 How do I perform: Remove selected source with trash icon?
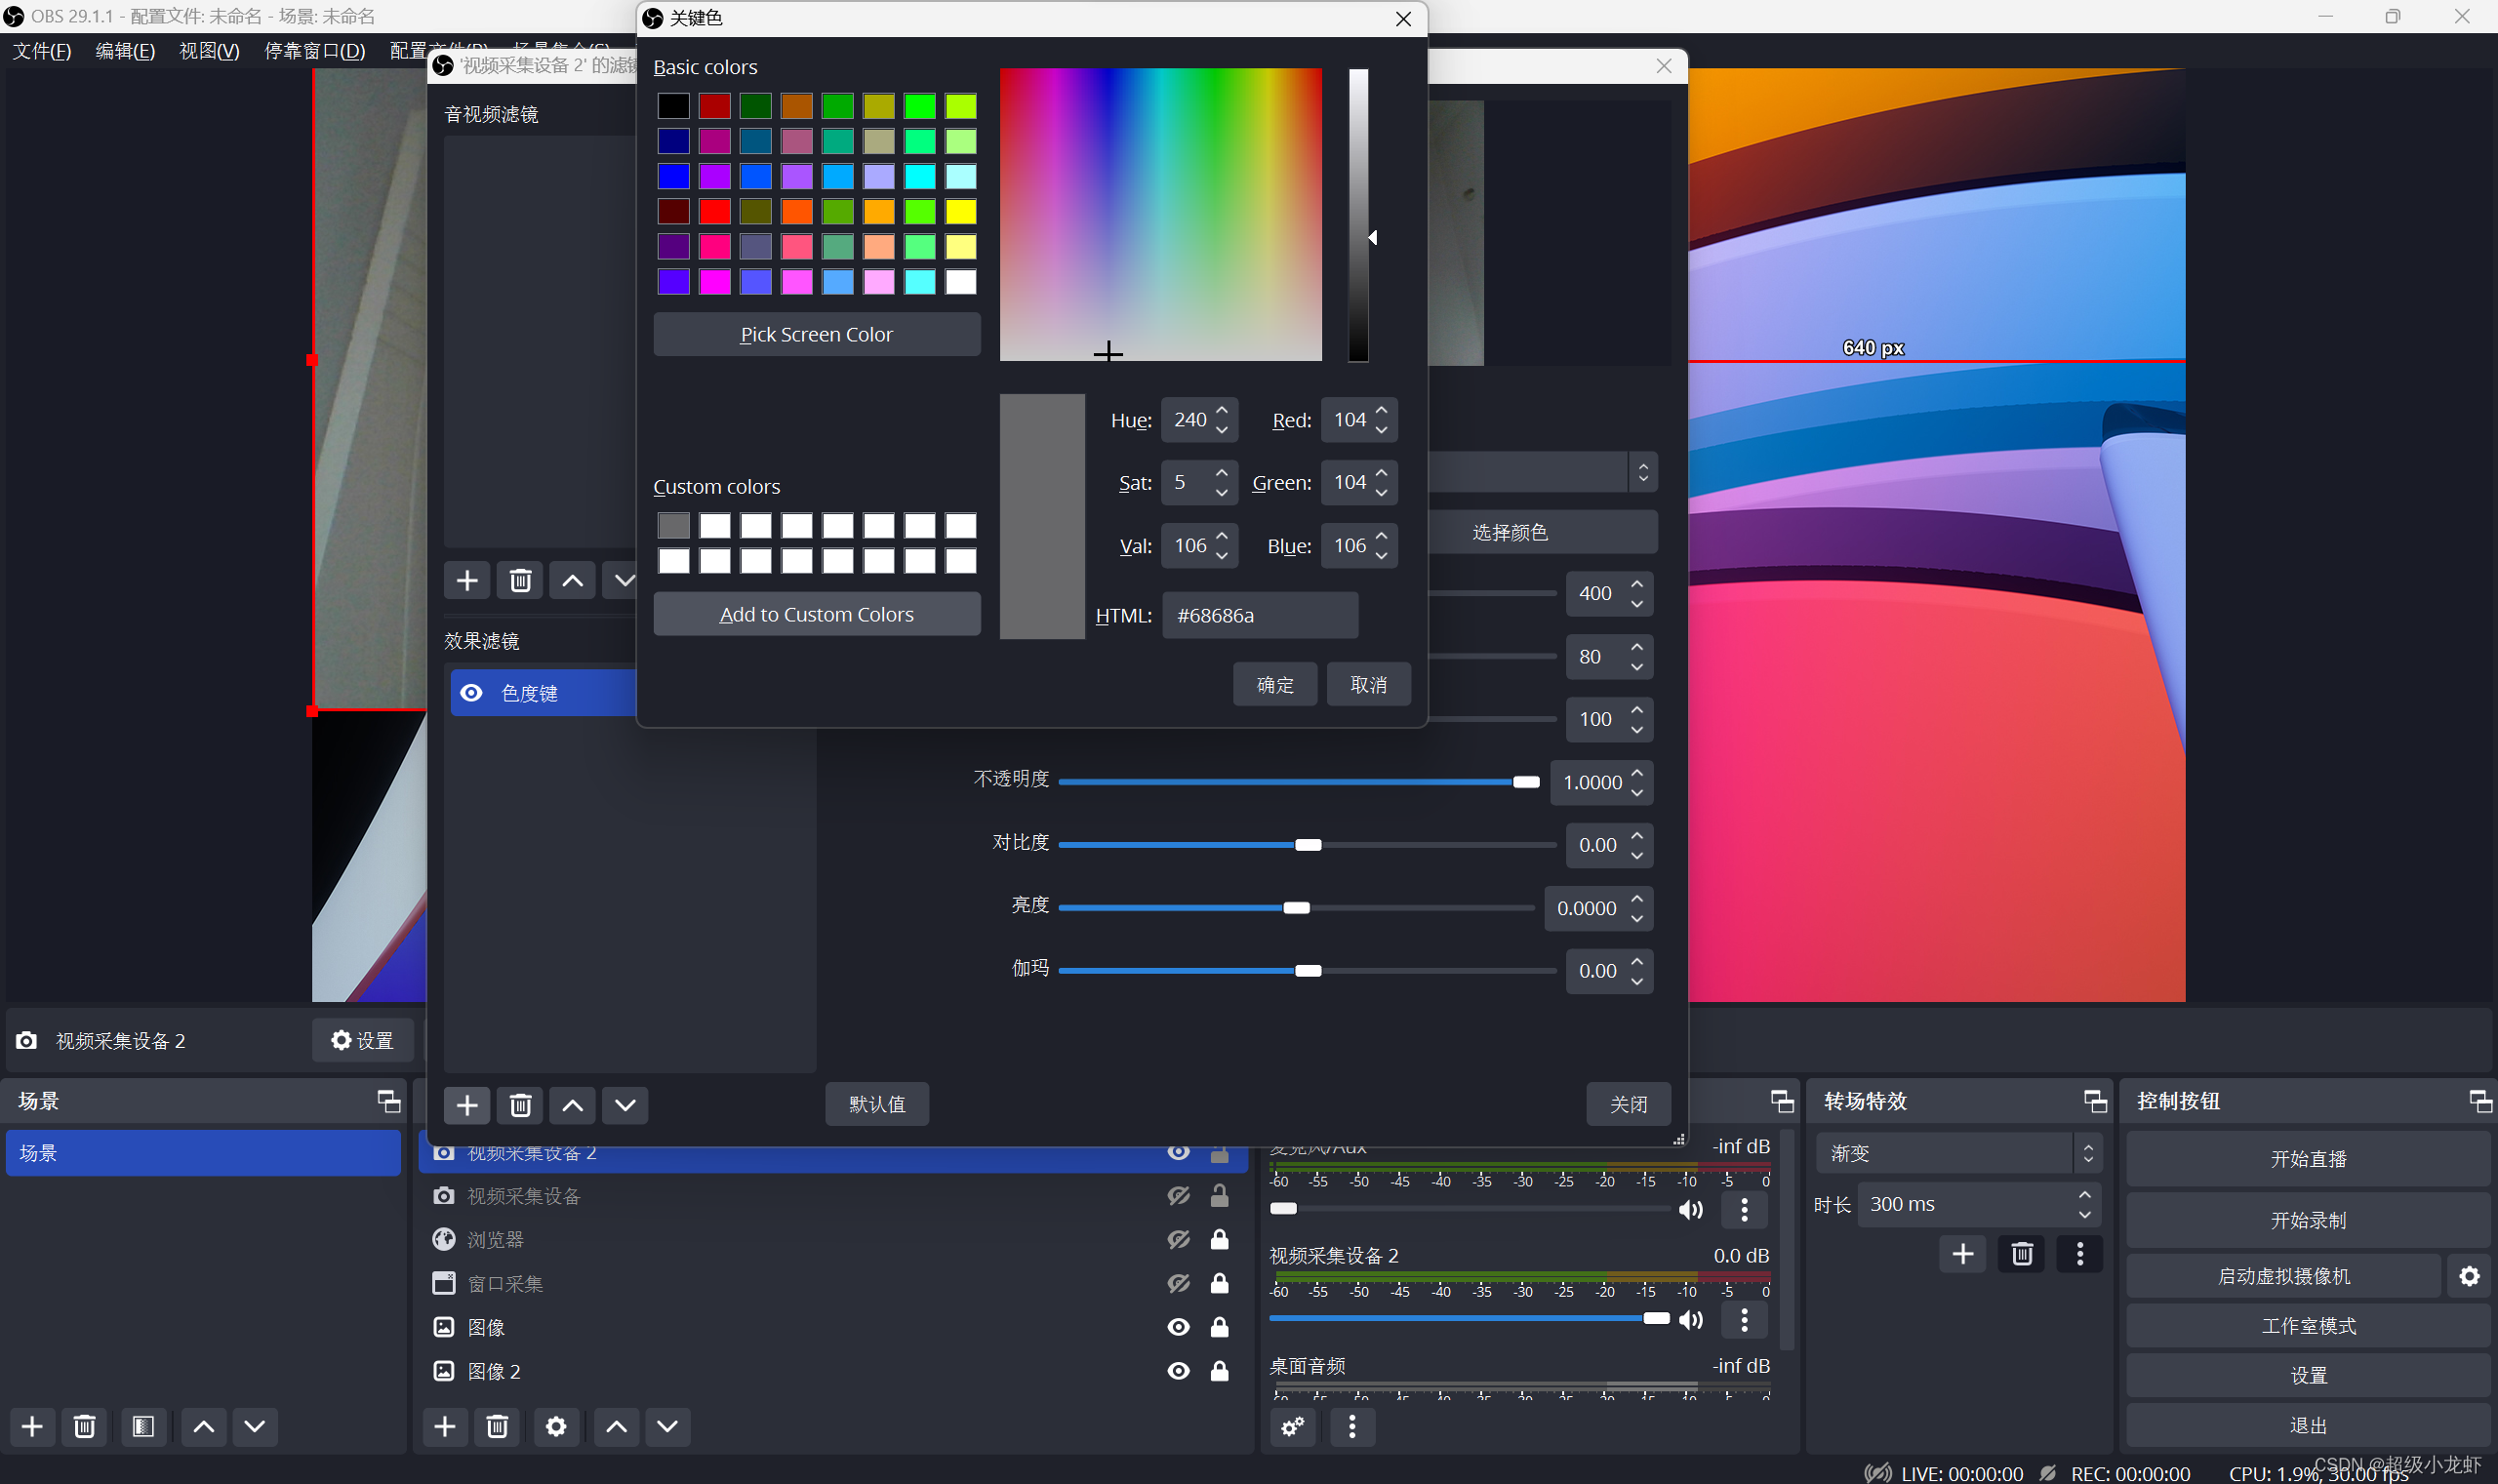click(x=497, y=1426)
